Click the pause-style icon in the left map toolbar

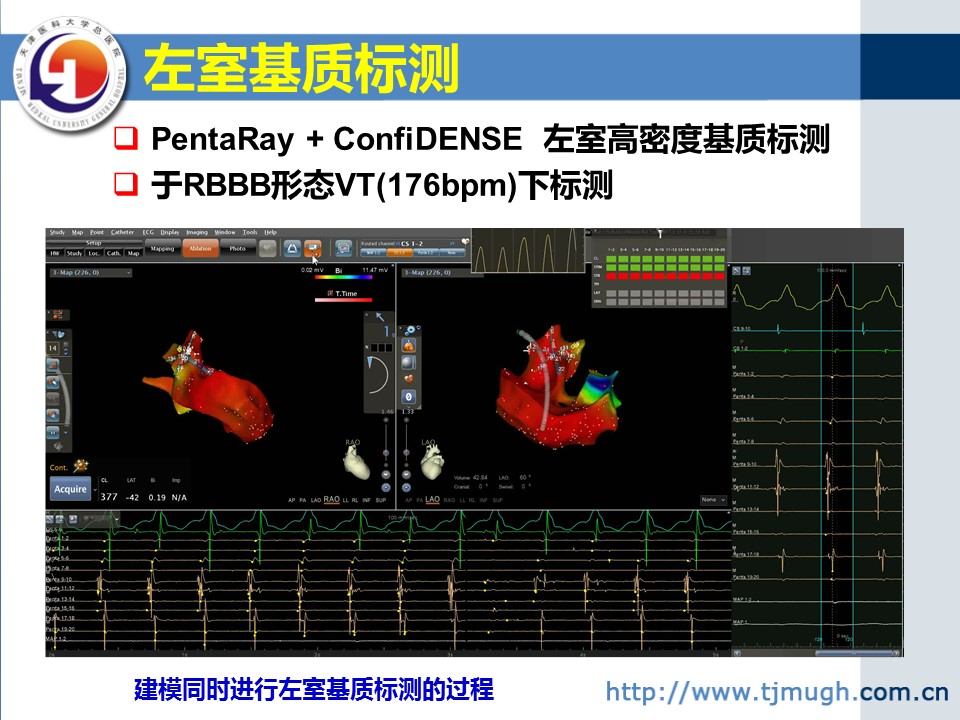coord(53,432)
